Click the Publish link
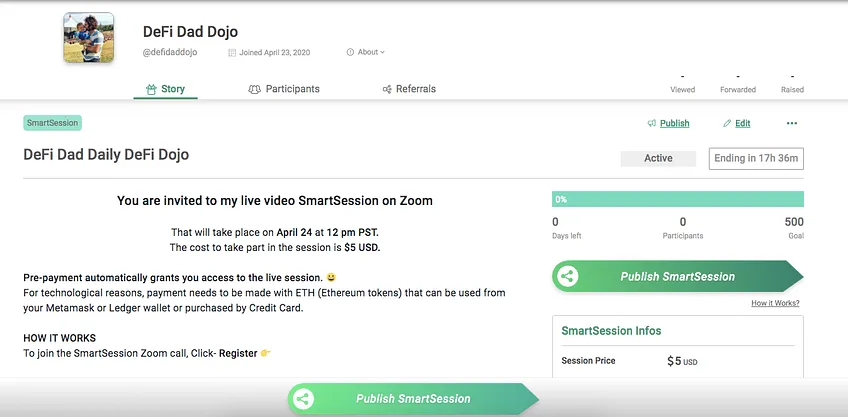 pos(674,123)
